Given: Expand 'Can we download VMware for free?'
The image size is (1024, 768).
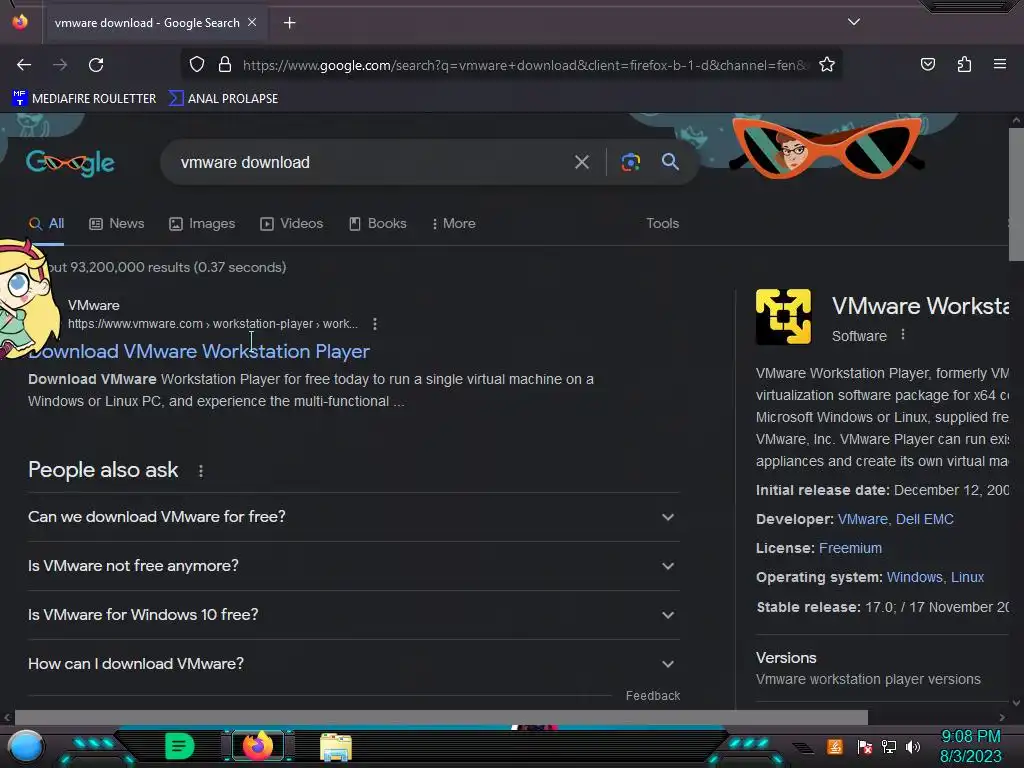Looking at the screenshot, I should click(353, 517).
